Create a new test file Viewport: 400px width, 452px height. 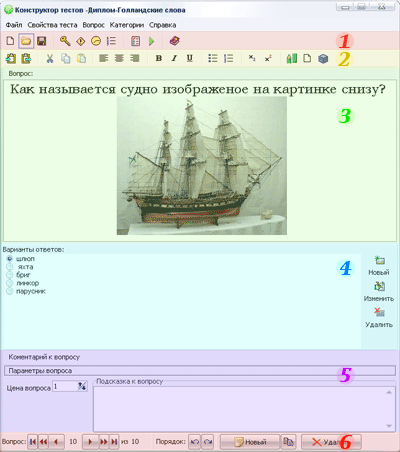(10, 41)
